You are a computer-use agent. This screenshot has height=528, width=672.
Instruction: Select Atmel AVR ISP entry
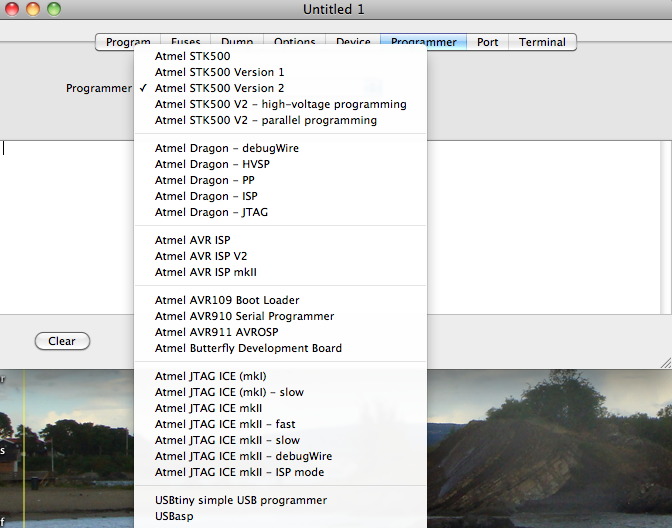coord(281,240)
